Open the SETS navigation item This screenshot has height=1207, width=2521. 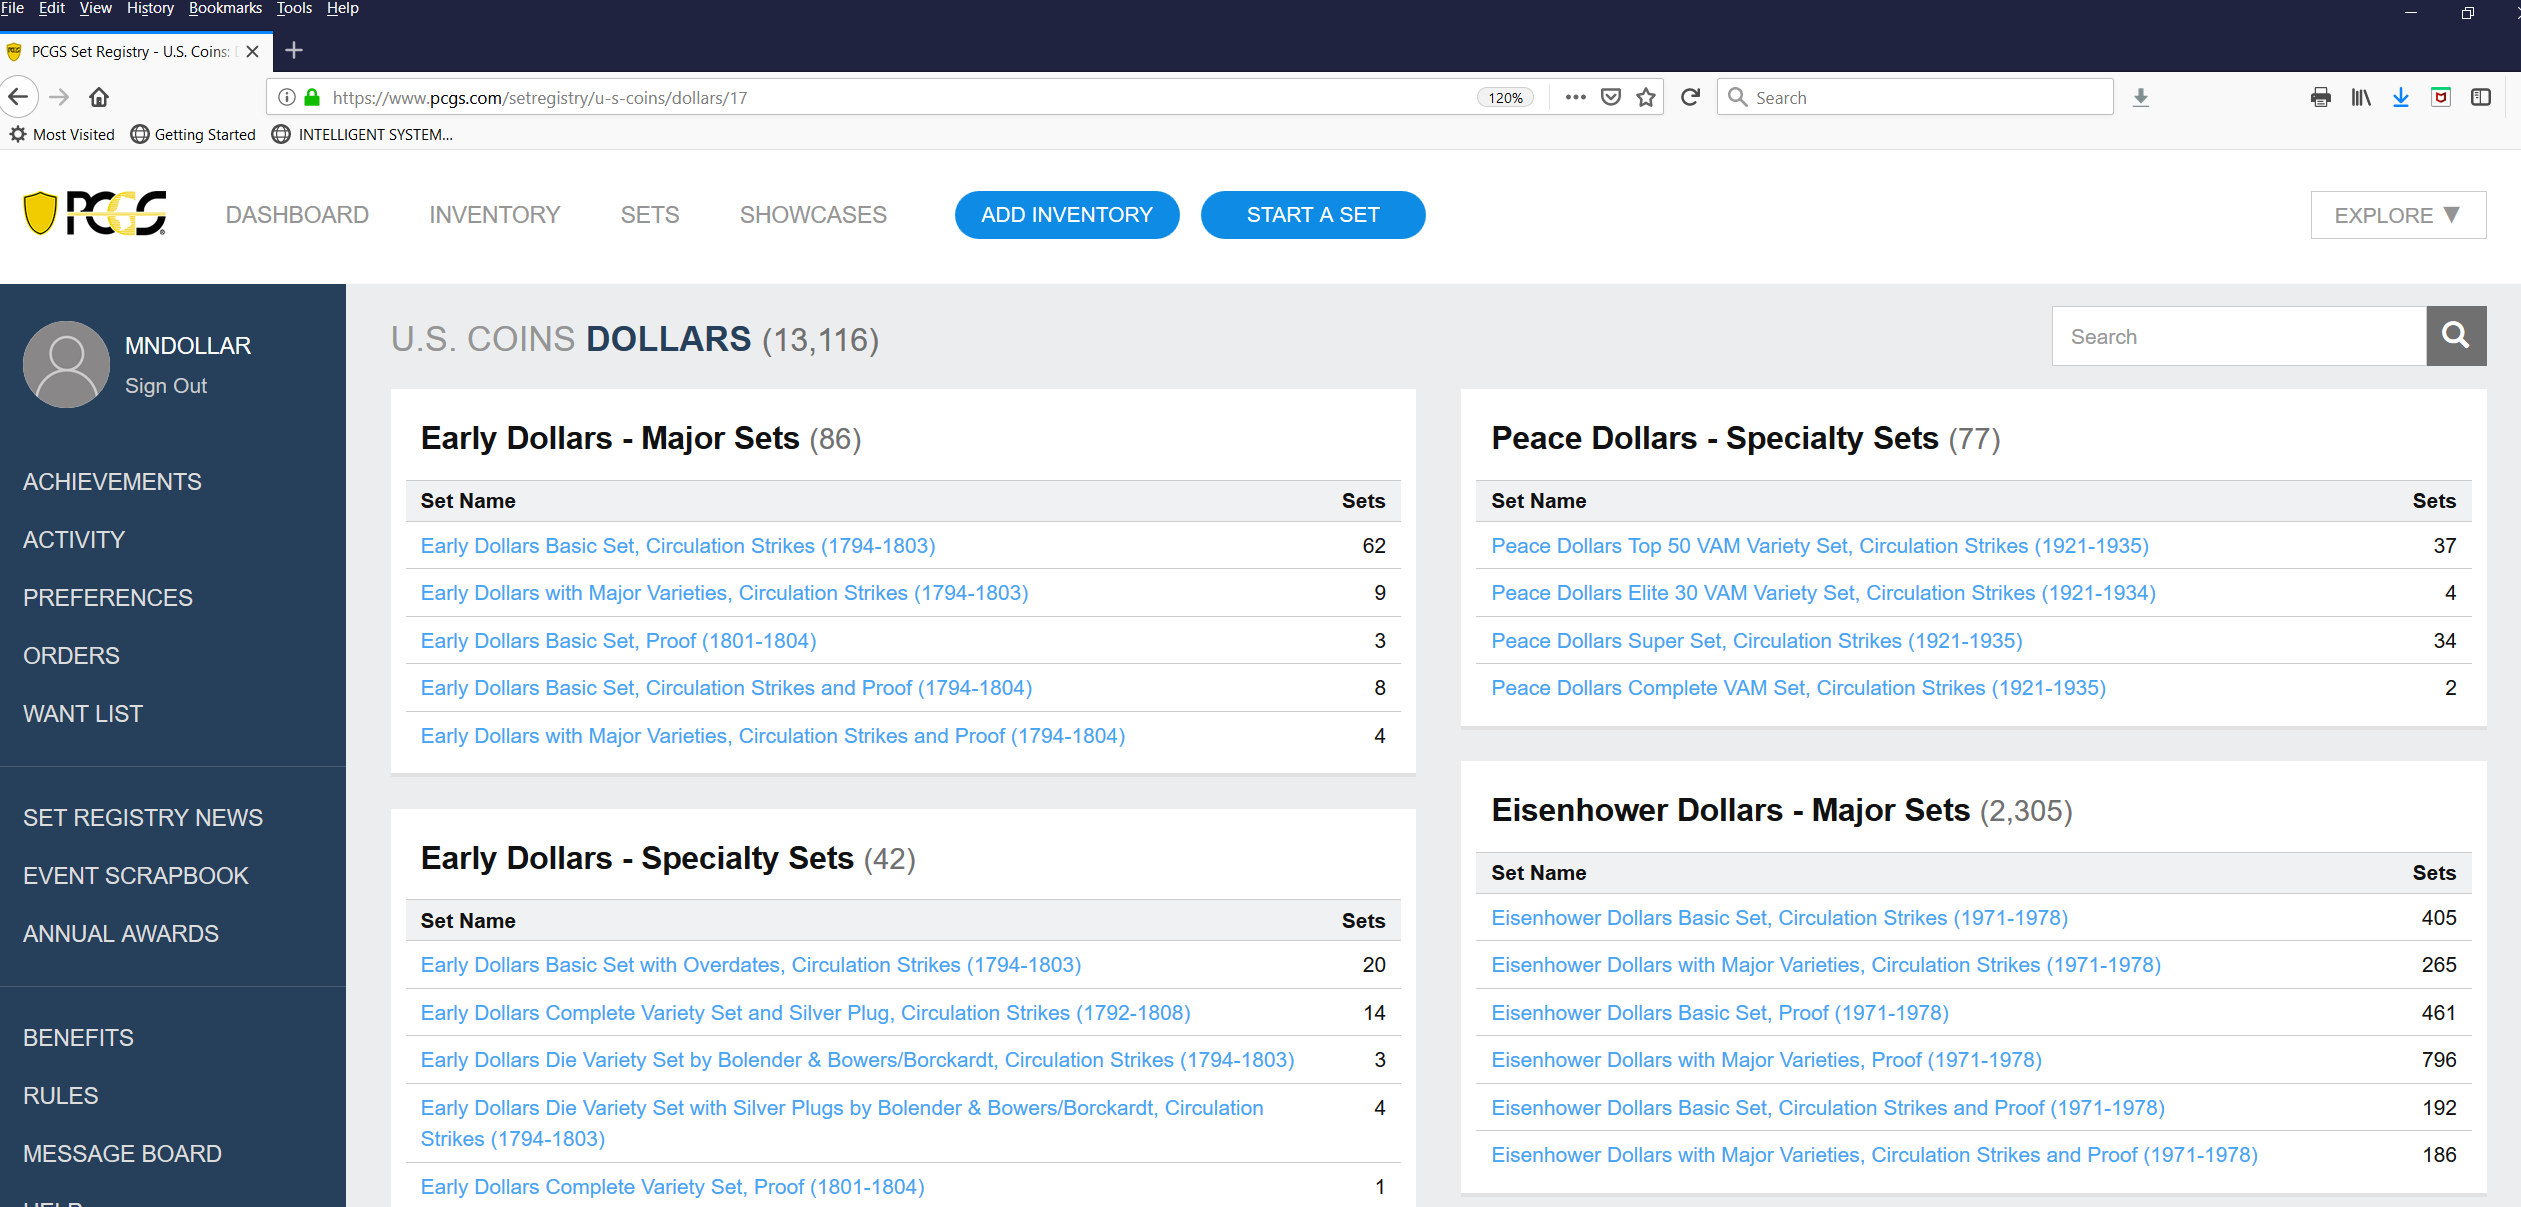[x=650, y=215]
